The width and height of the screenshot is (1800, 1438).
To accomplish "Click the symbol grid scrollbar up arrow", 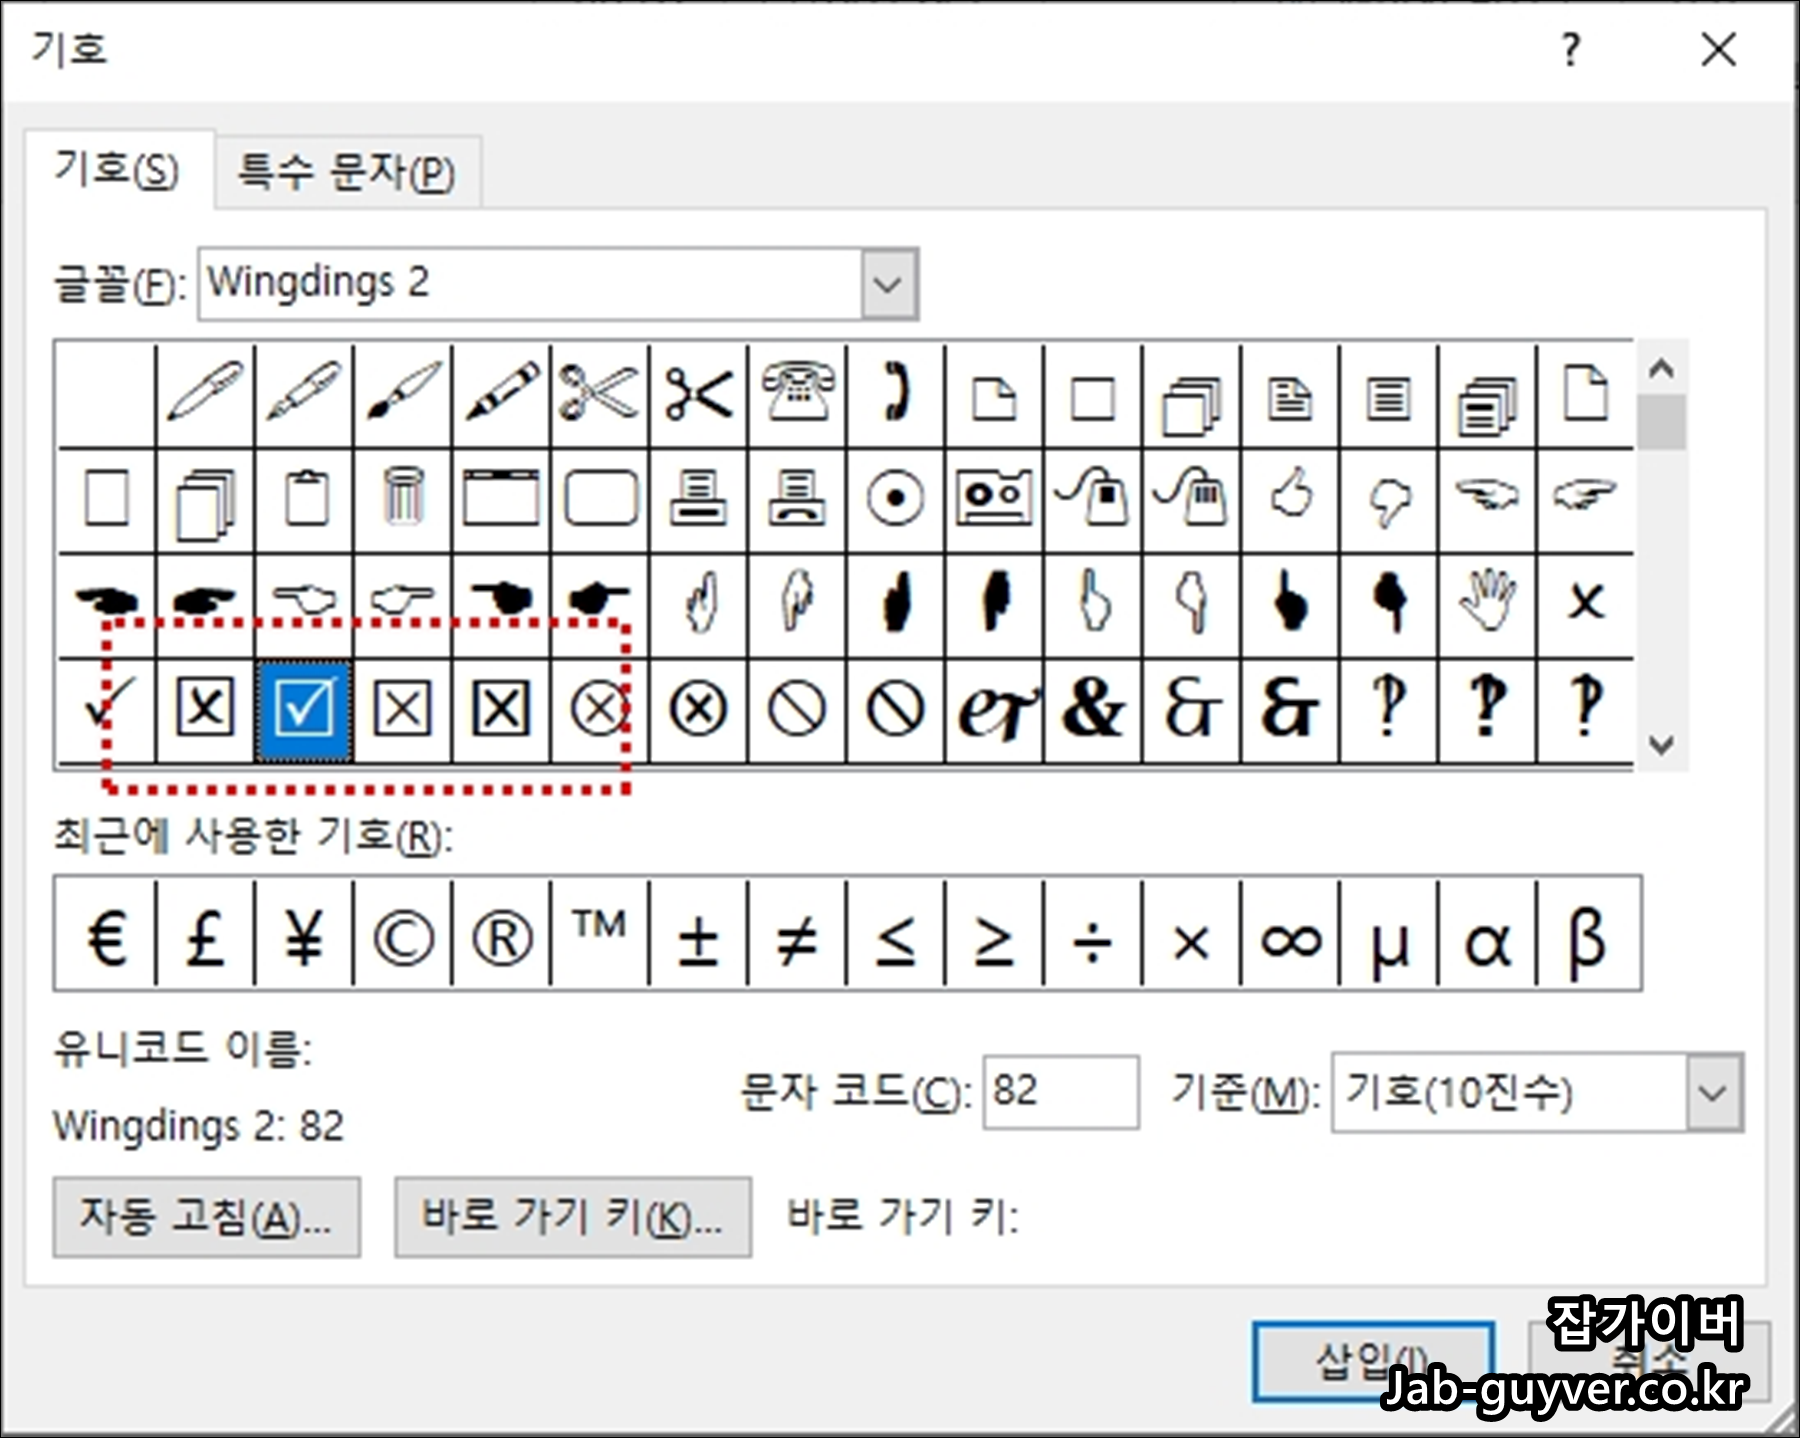I will click(x=1661, y=370).
